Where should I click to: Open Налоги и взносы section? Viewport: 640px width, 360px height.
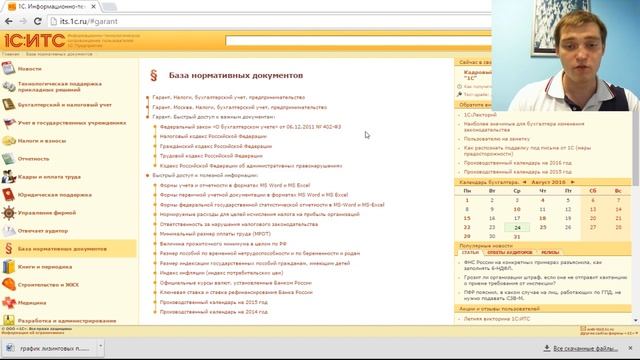[42, 141]
